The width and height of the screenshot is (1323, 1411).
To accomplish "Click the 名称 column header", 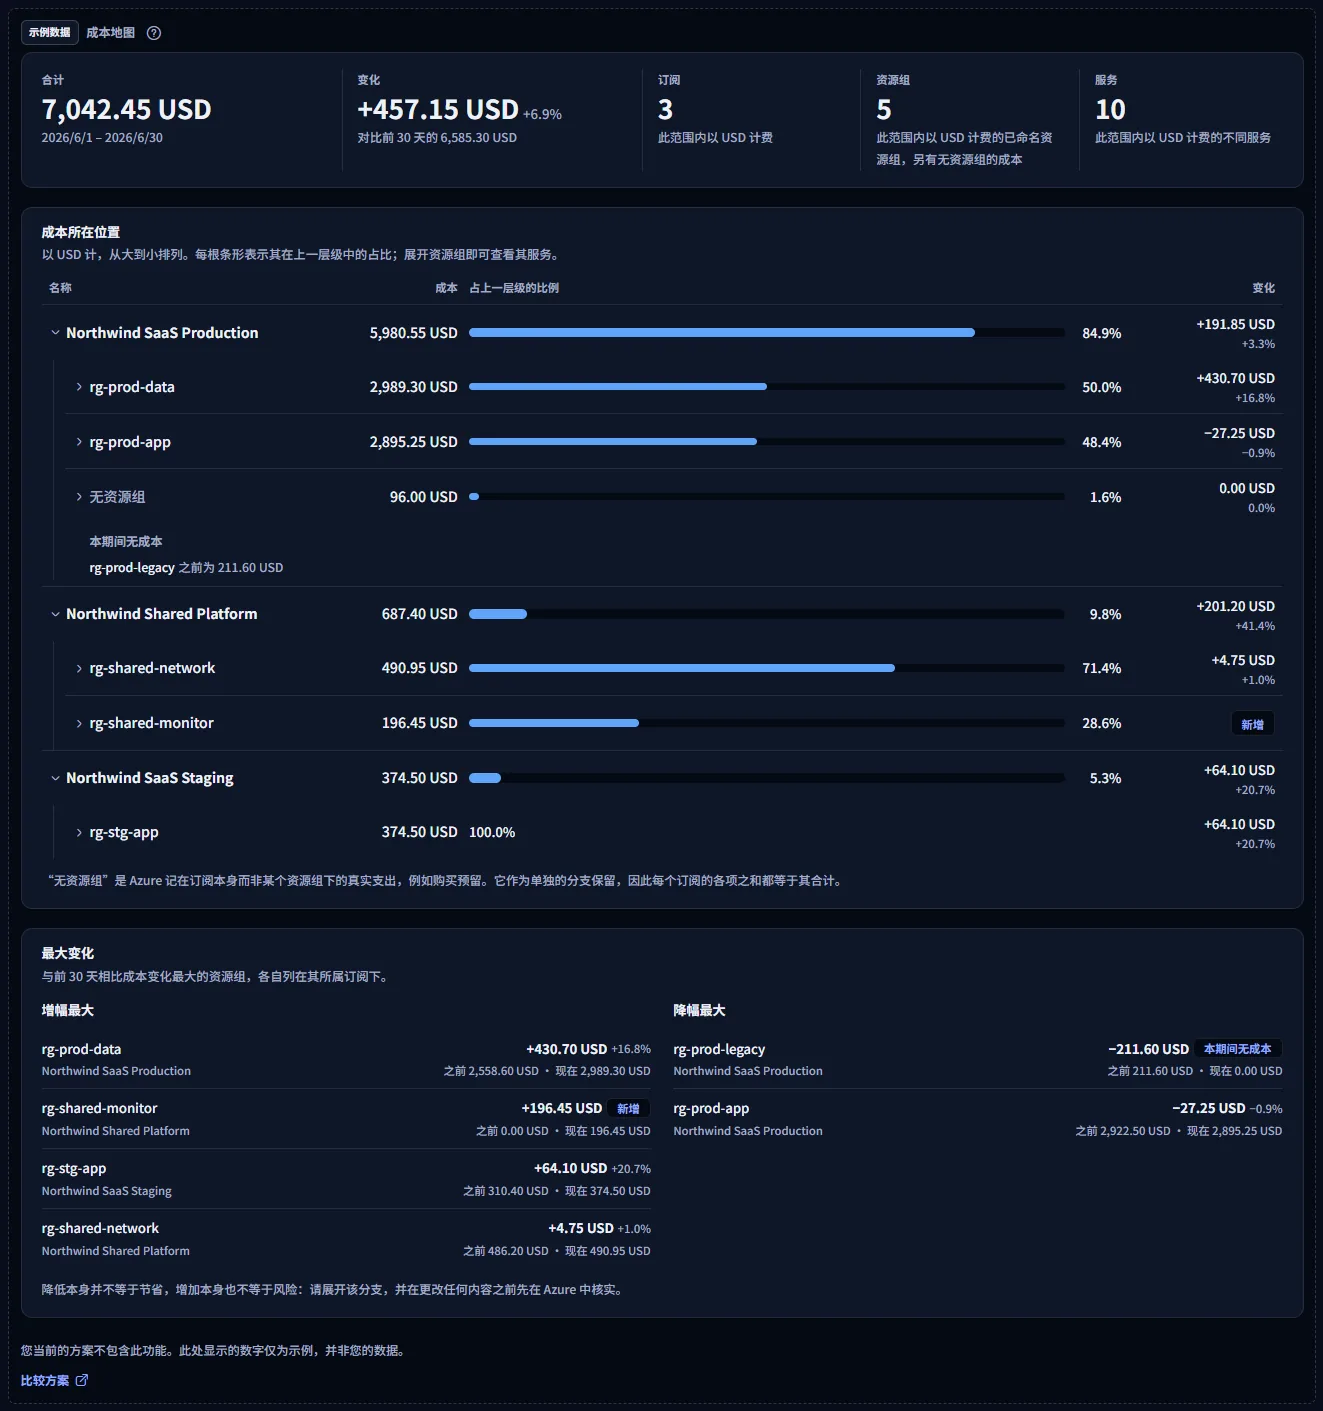I will click(60, 288).
